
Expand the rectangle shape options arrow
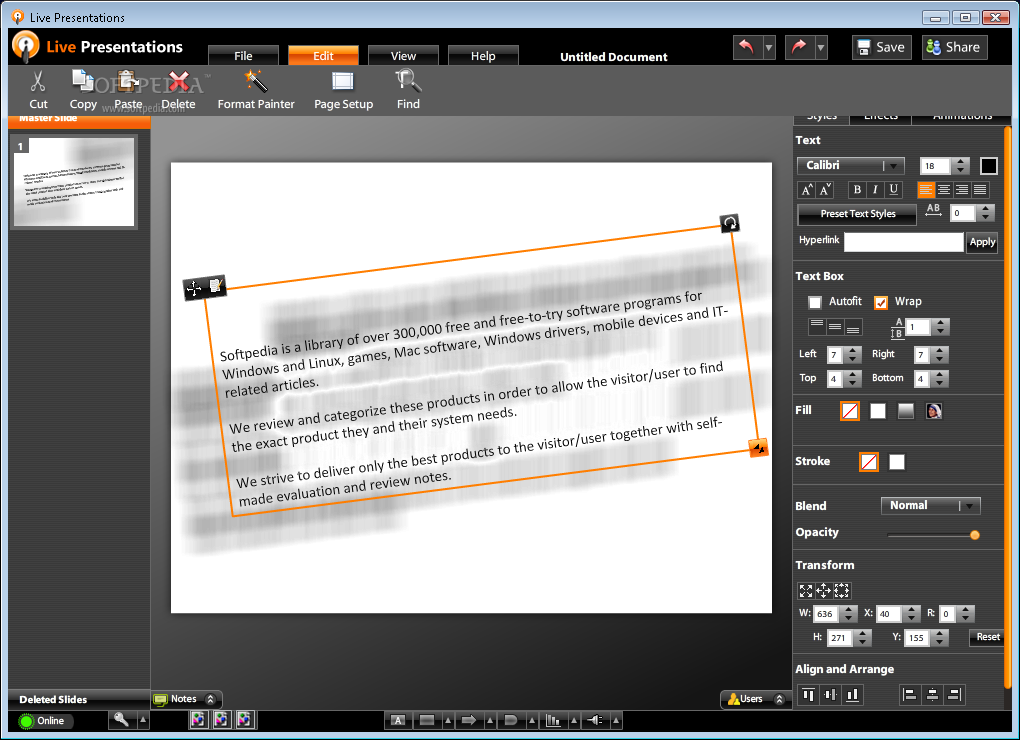tap(448, 720)
